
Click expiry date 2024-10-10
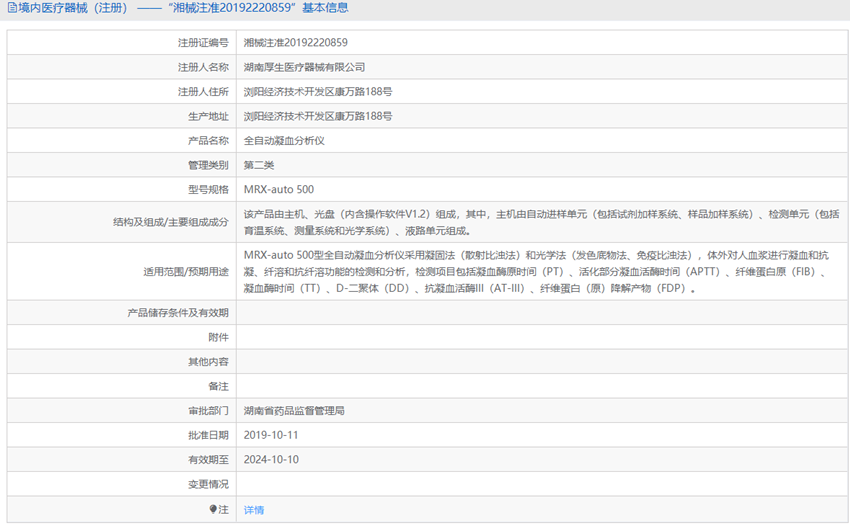(x=271, y=460)
